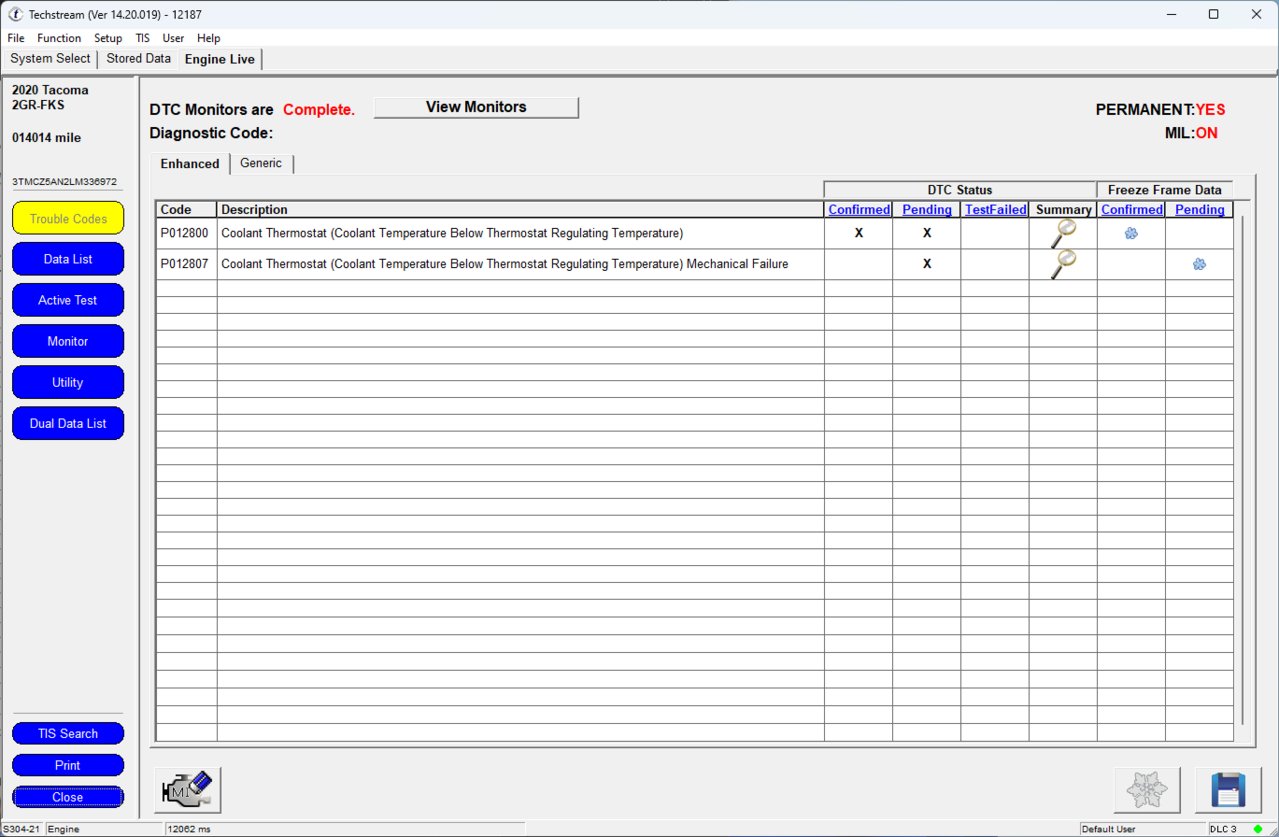Click the Freeze Frame Data Confirmed link
1279x837 pixels.
pyautogui.click(x=1132, y=210)
